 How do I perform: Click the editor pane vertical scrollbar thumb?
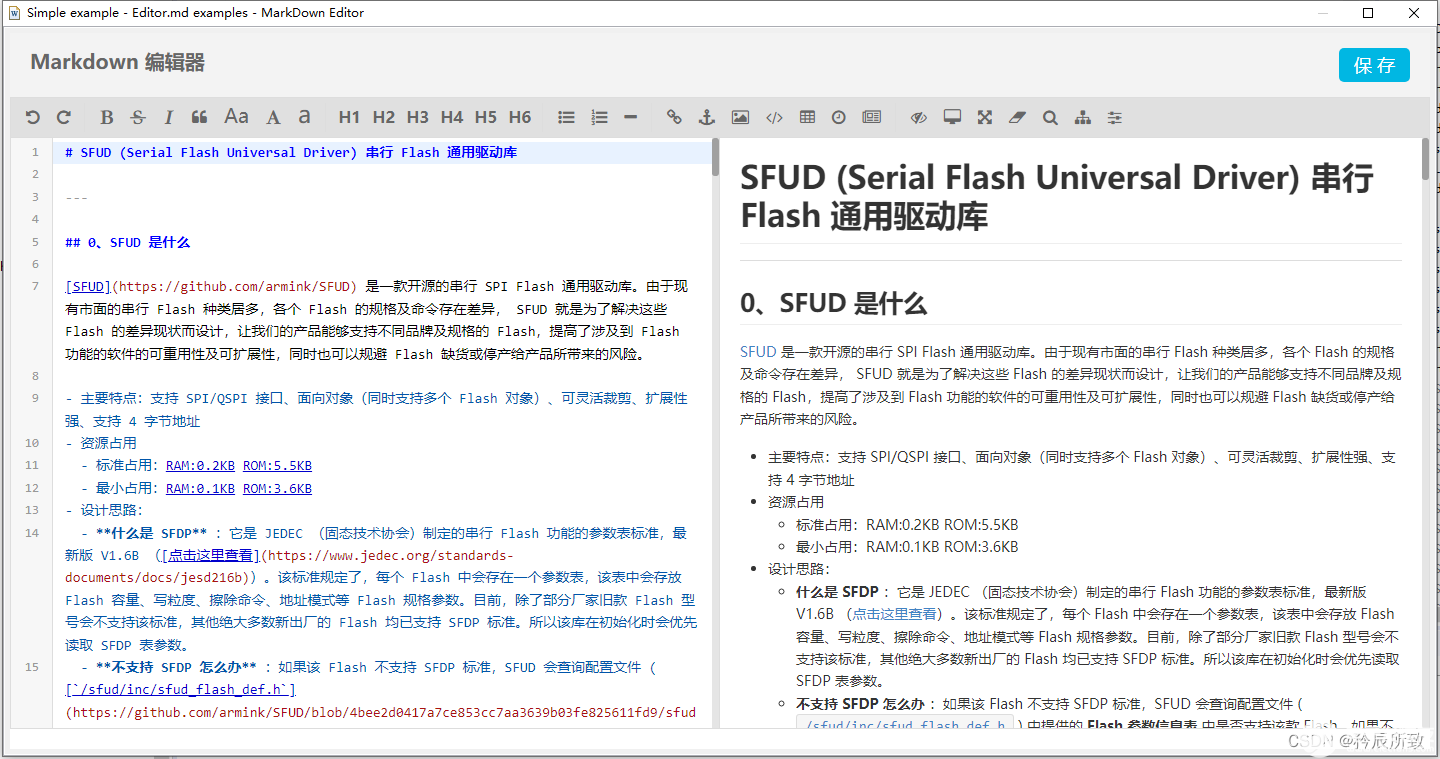click(715, 157)
